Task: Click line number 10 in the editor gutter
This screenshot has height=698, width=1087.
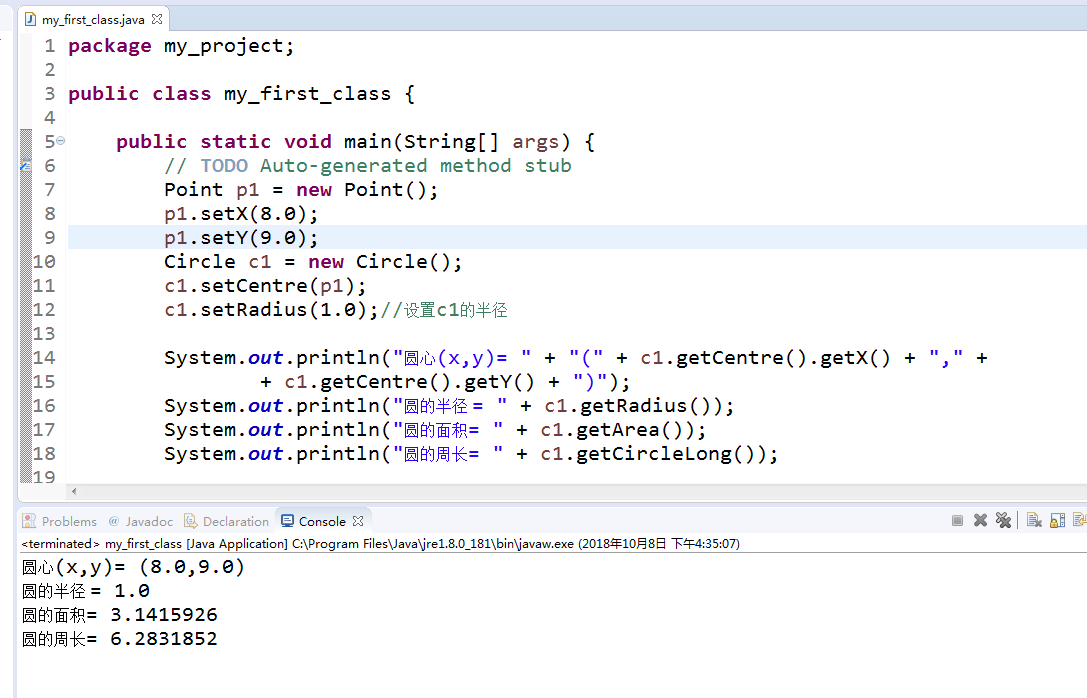Action: tap(44, 262)
